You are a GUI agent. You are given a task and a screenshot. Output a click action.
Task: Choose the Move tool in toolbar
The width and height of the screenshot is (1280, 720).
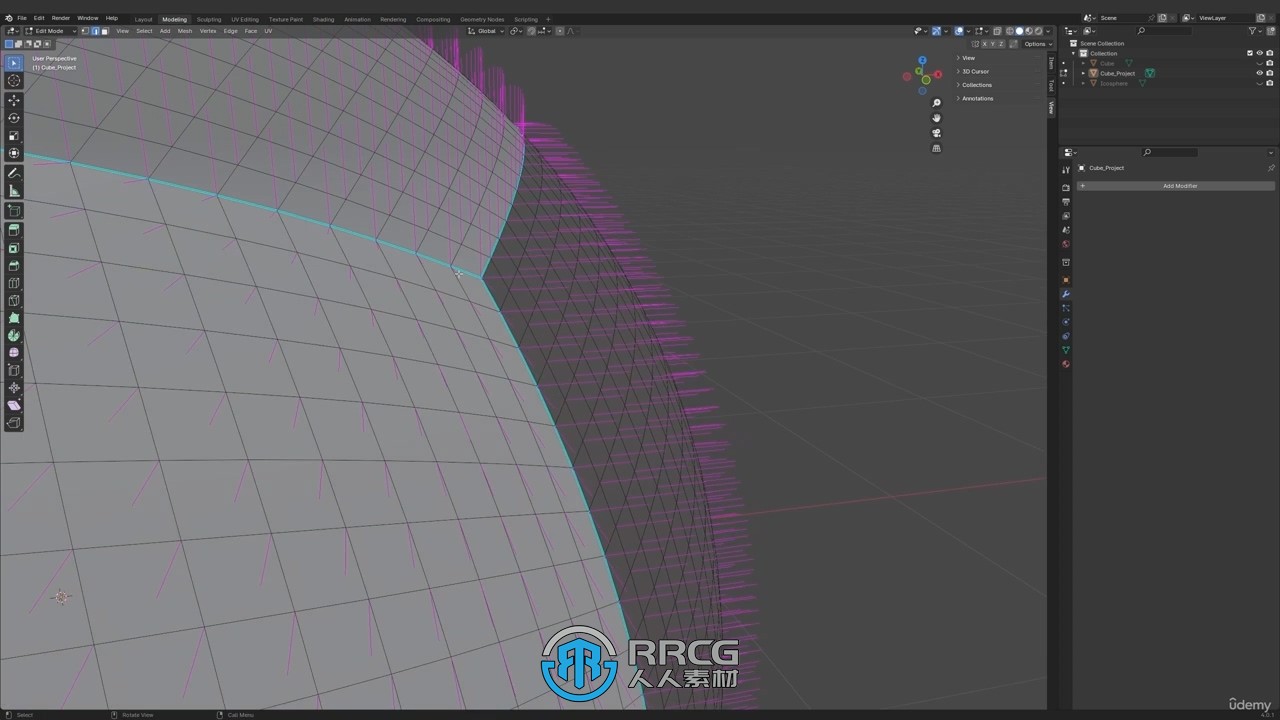(x=14, y=100)
